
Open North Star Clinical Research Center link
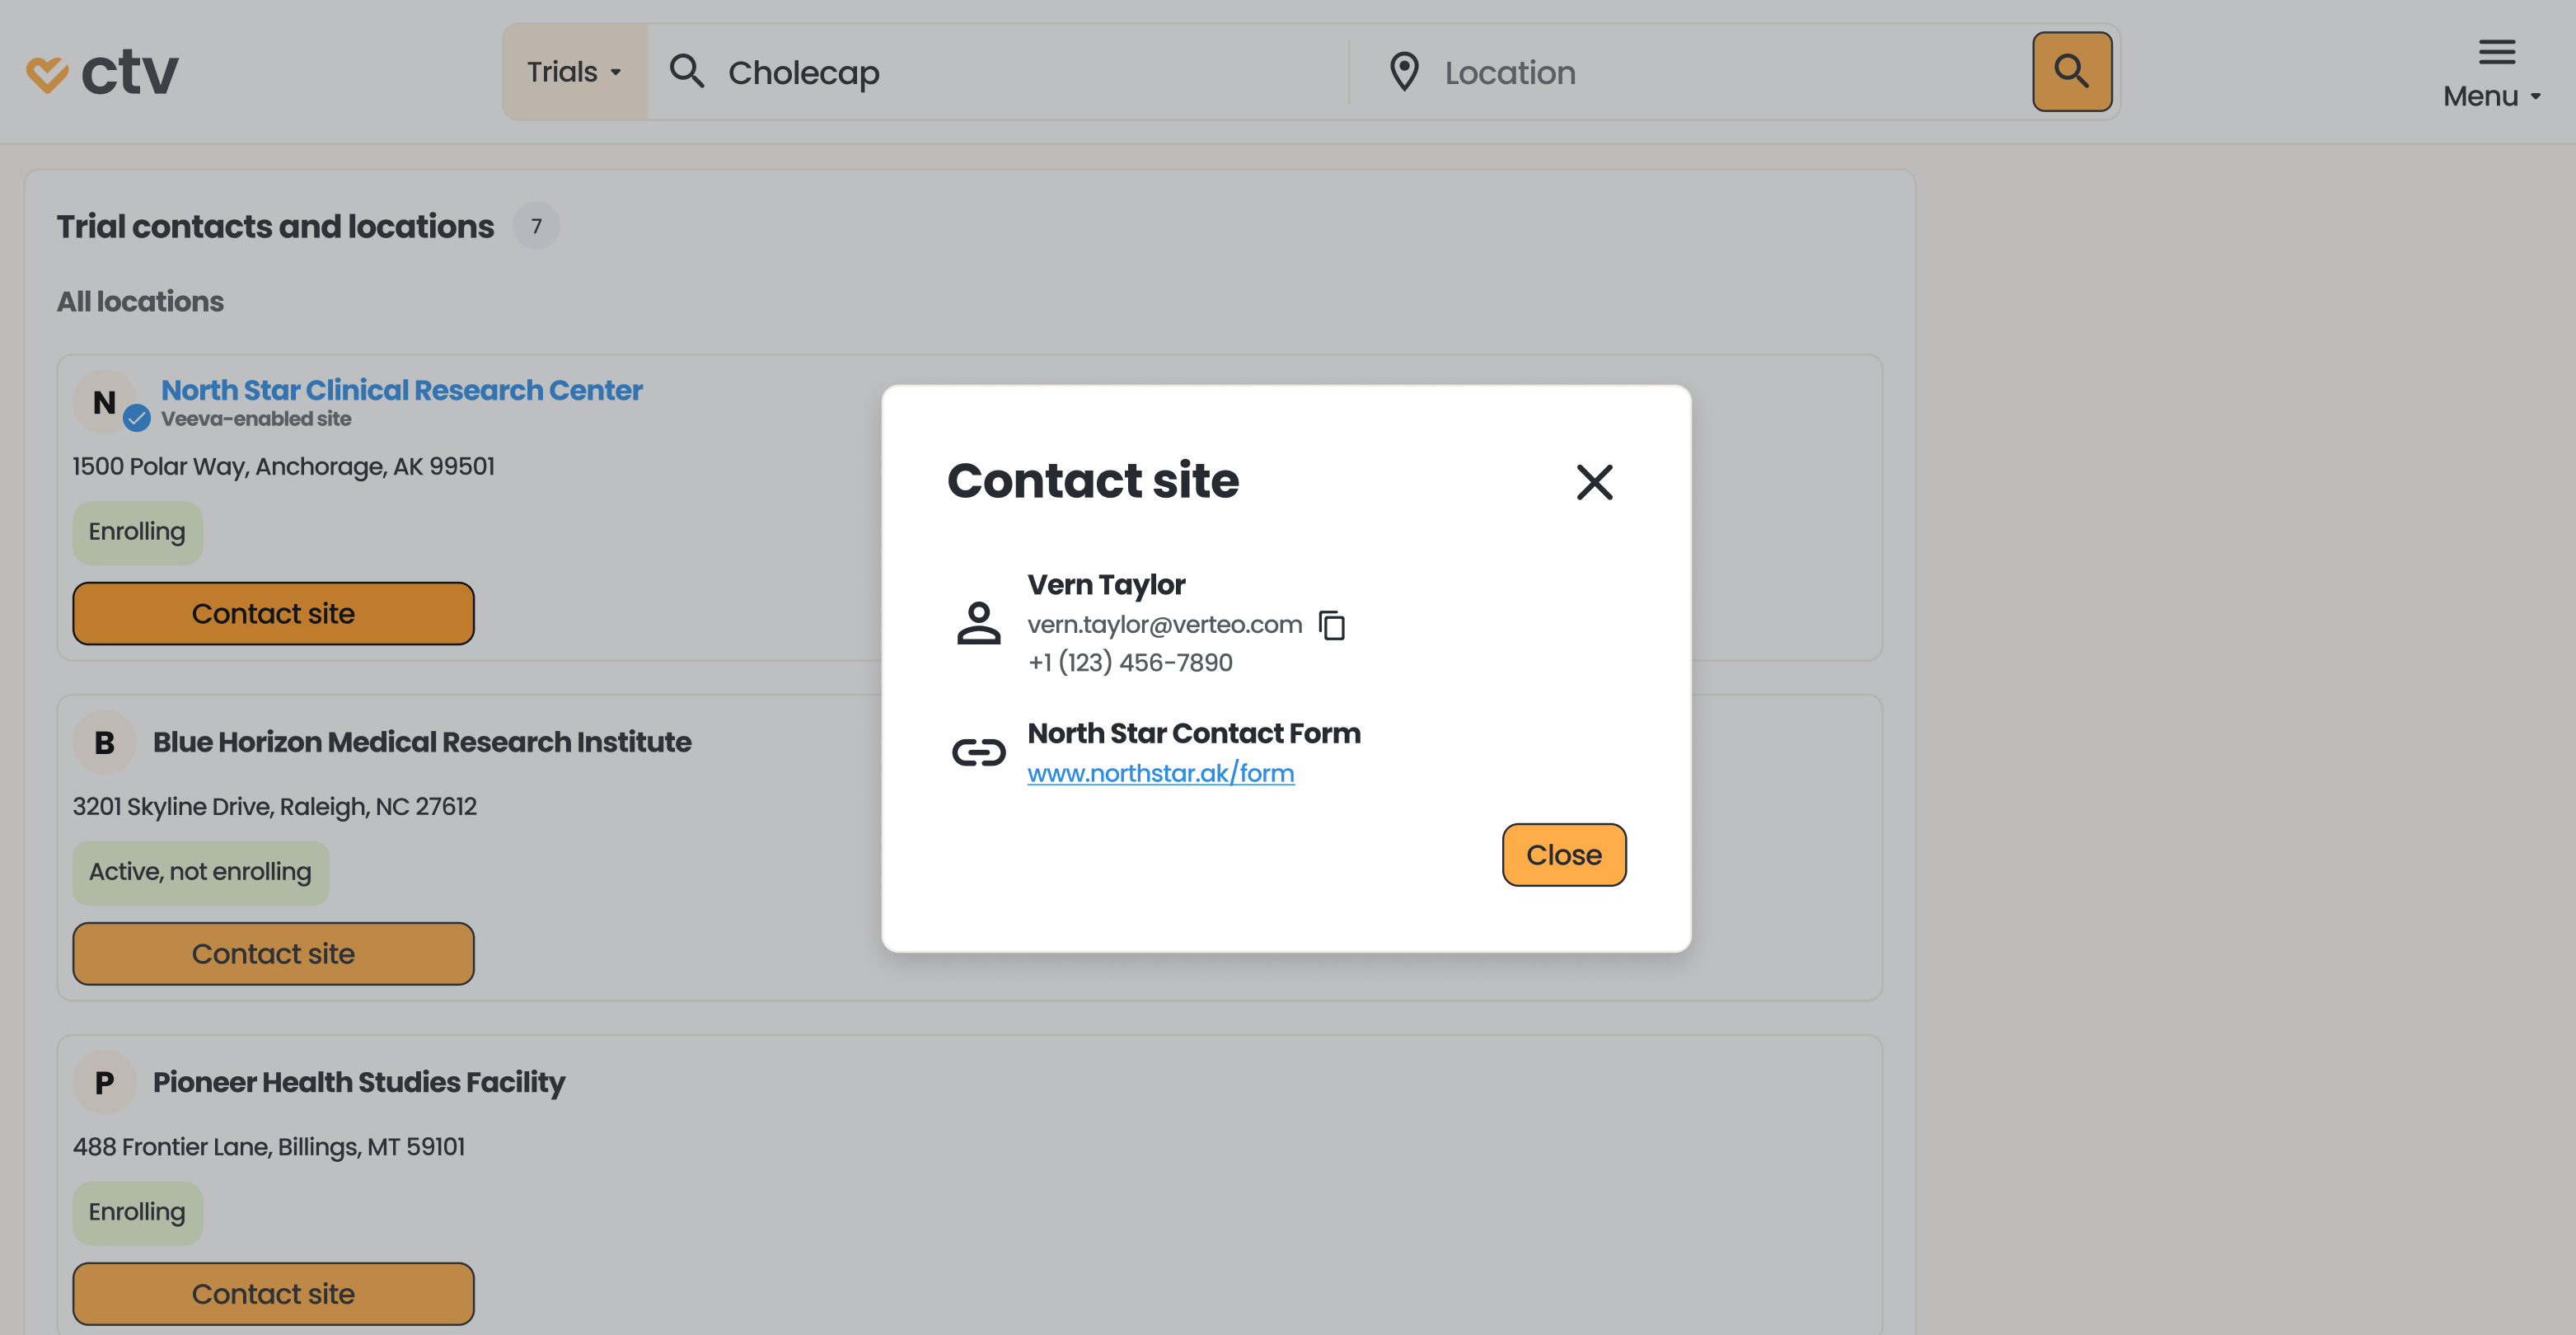pos(401,390)
